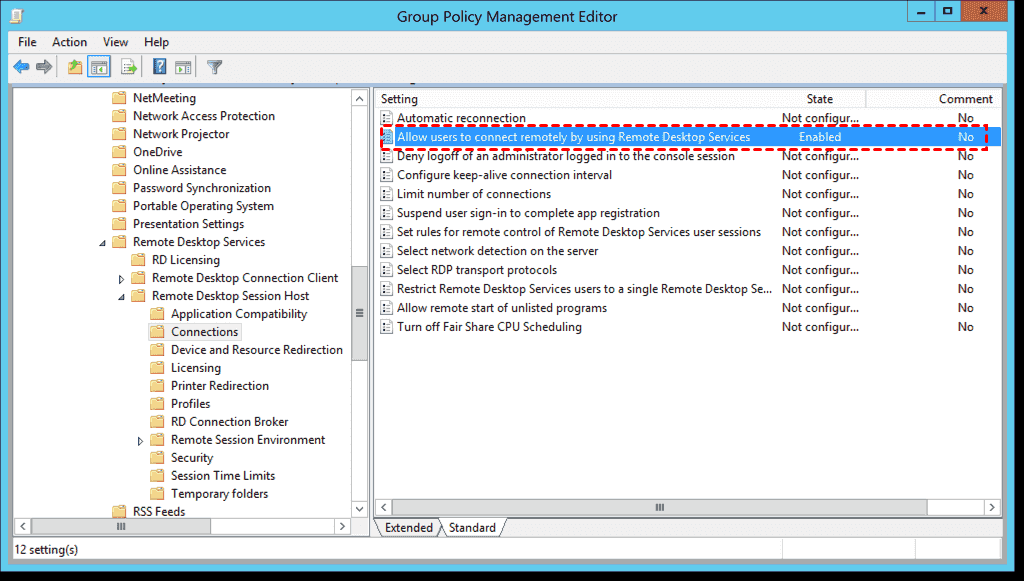The height and width of the screenshot is (581, 1024).
Task: Select the Standard tab
Action: coord(470,528)
